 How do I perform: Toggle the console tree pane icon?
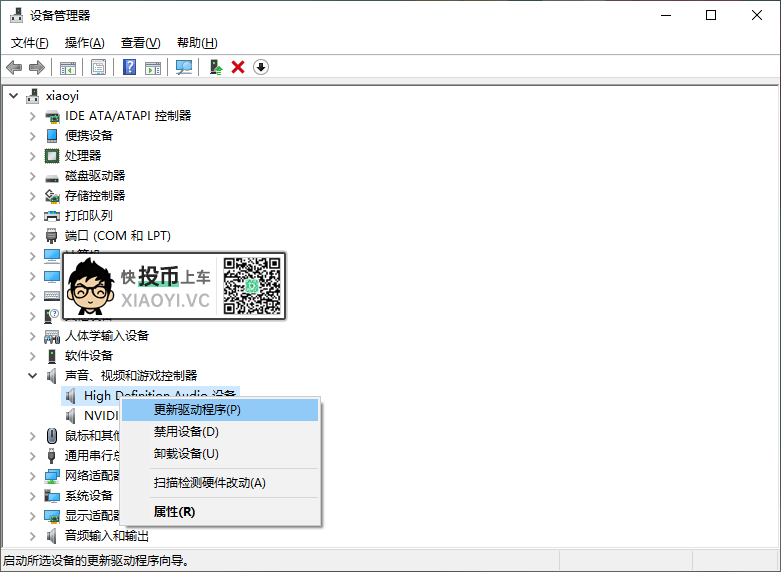click(x=68, y=67)
